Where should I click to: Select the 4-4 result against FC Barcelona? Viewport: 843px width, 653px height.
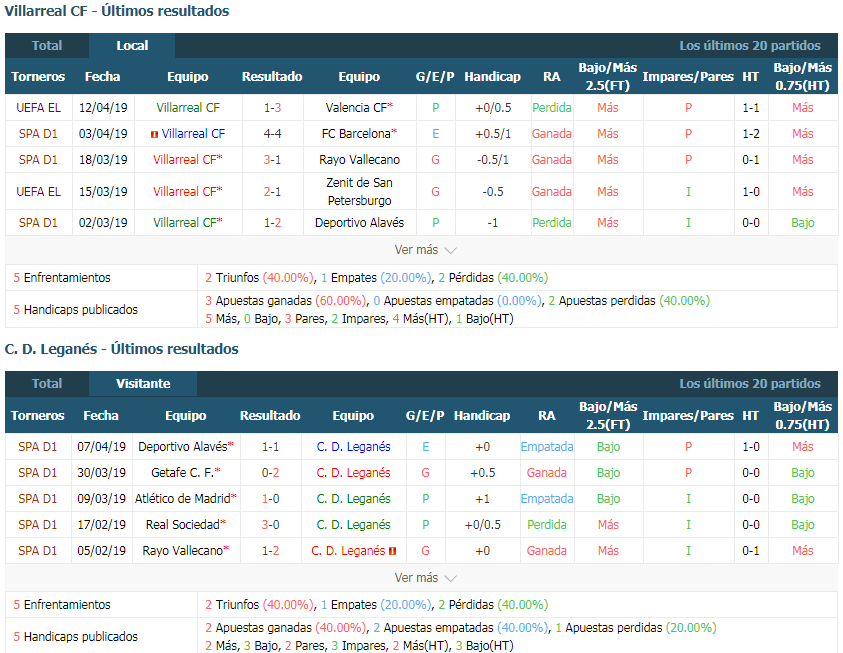272,133
